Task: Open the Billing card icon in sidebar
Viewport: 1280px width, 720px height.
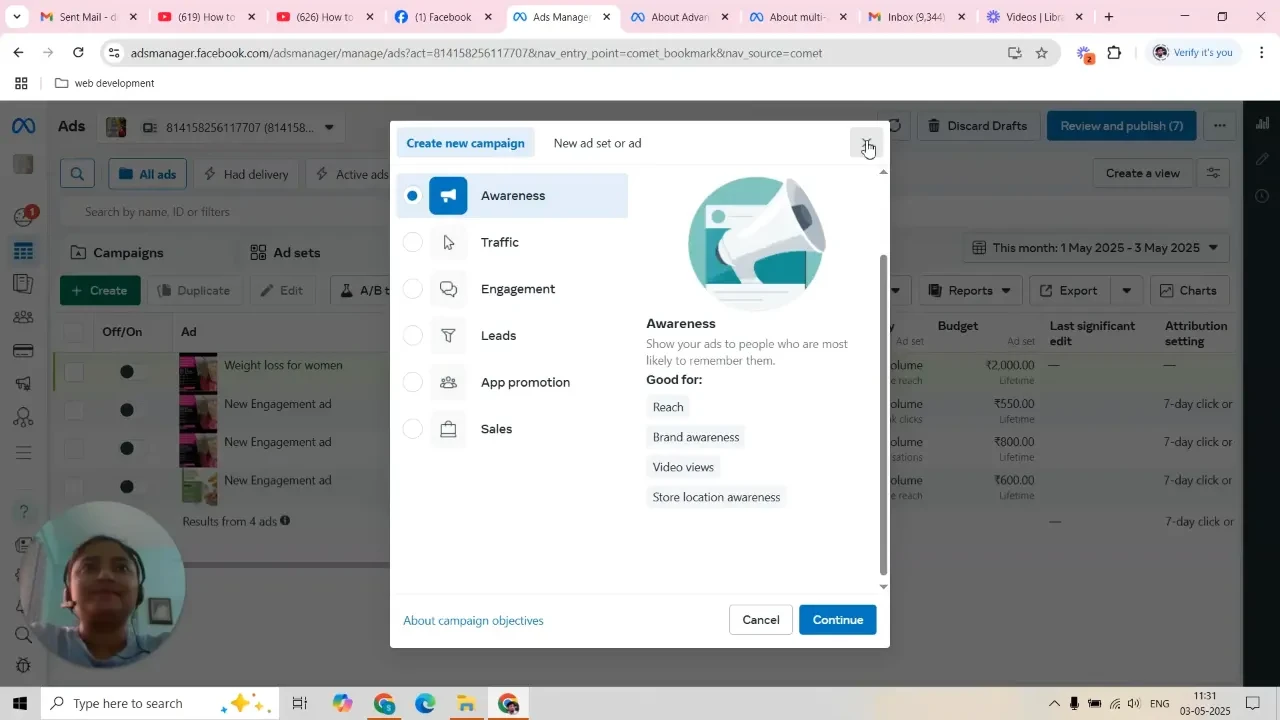Action: pyautogui.click(x=23, y=351)
